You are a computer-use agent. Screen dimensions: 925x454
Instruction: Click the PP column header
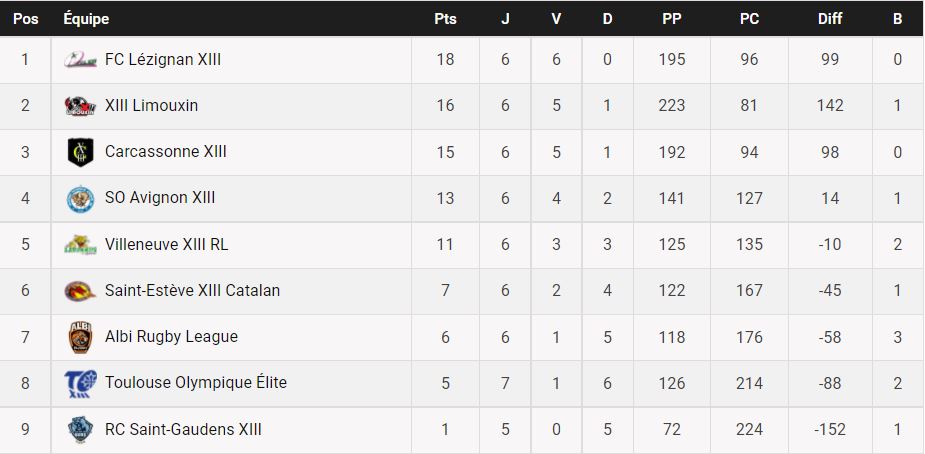click(672, 19)
